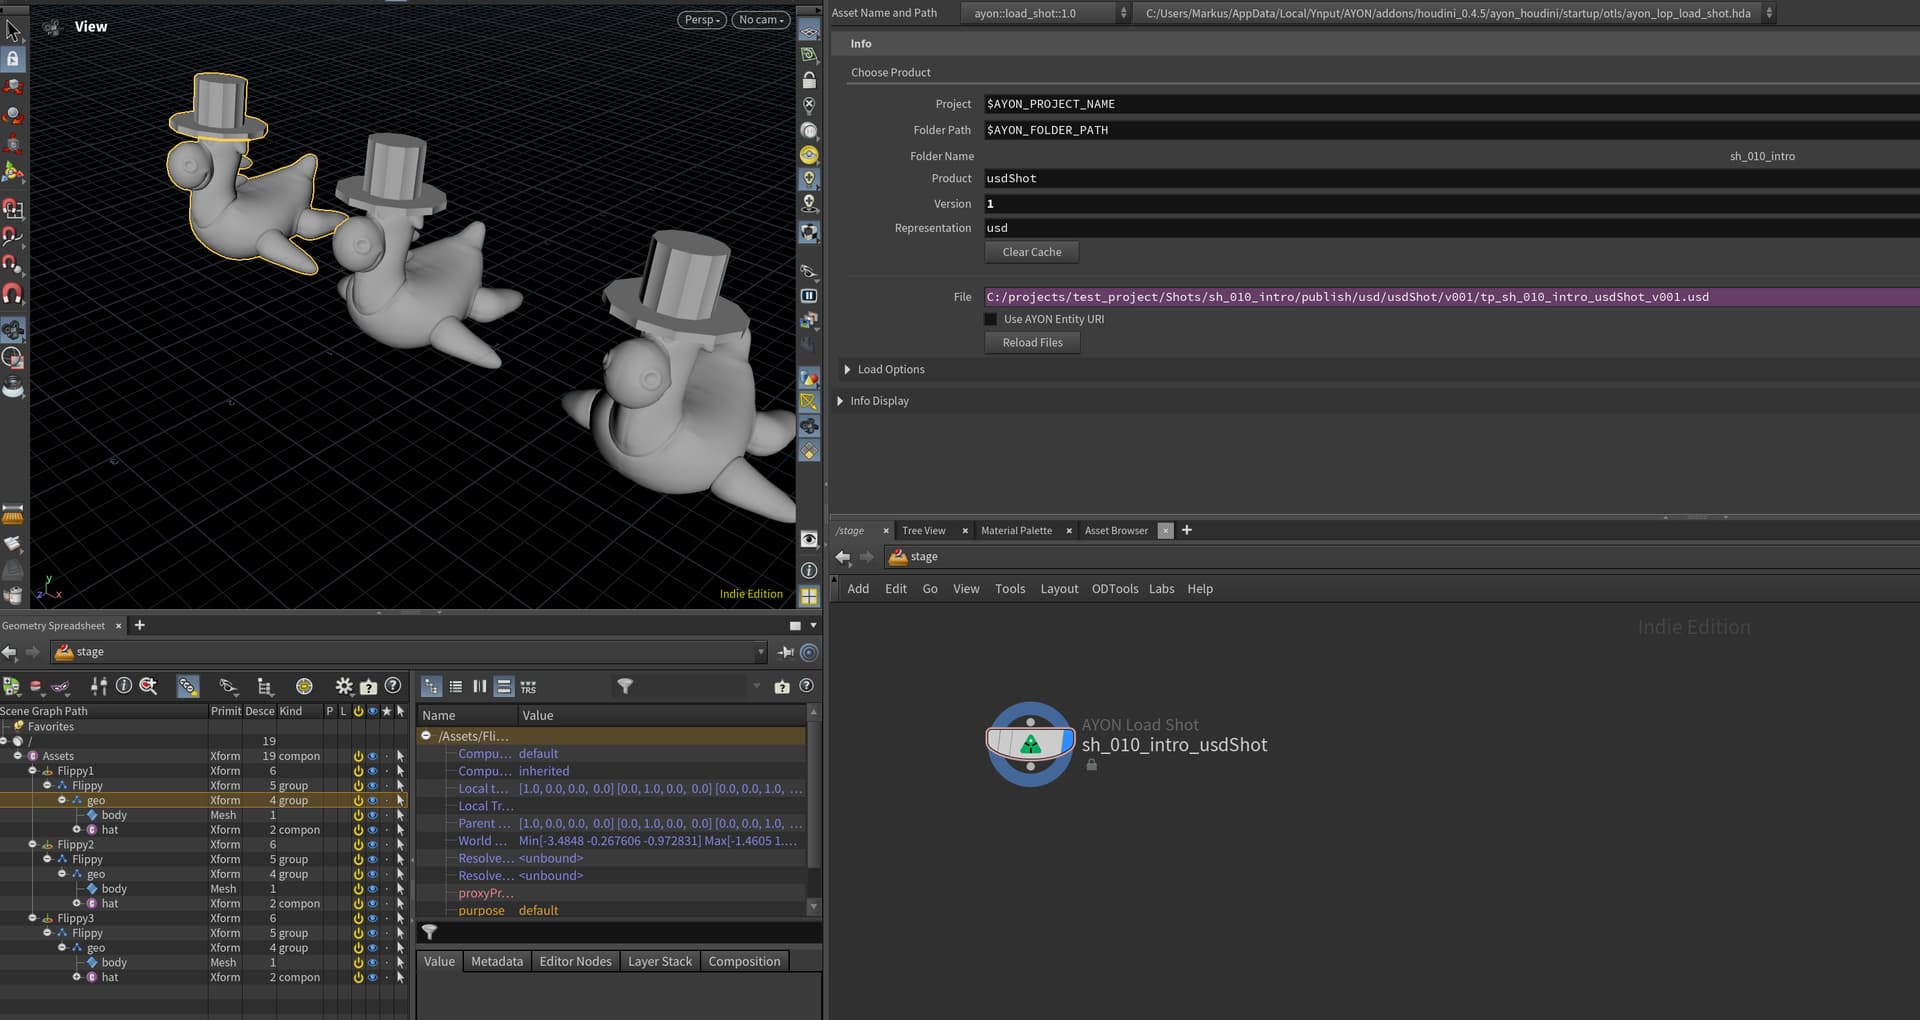Click the light bulb normal lighting icon
Screen dimensions: 1920x1020
pyautogui.click(x=809, y=179)
